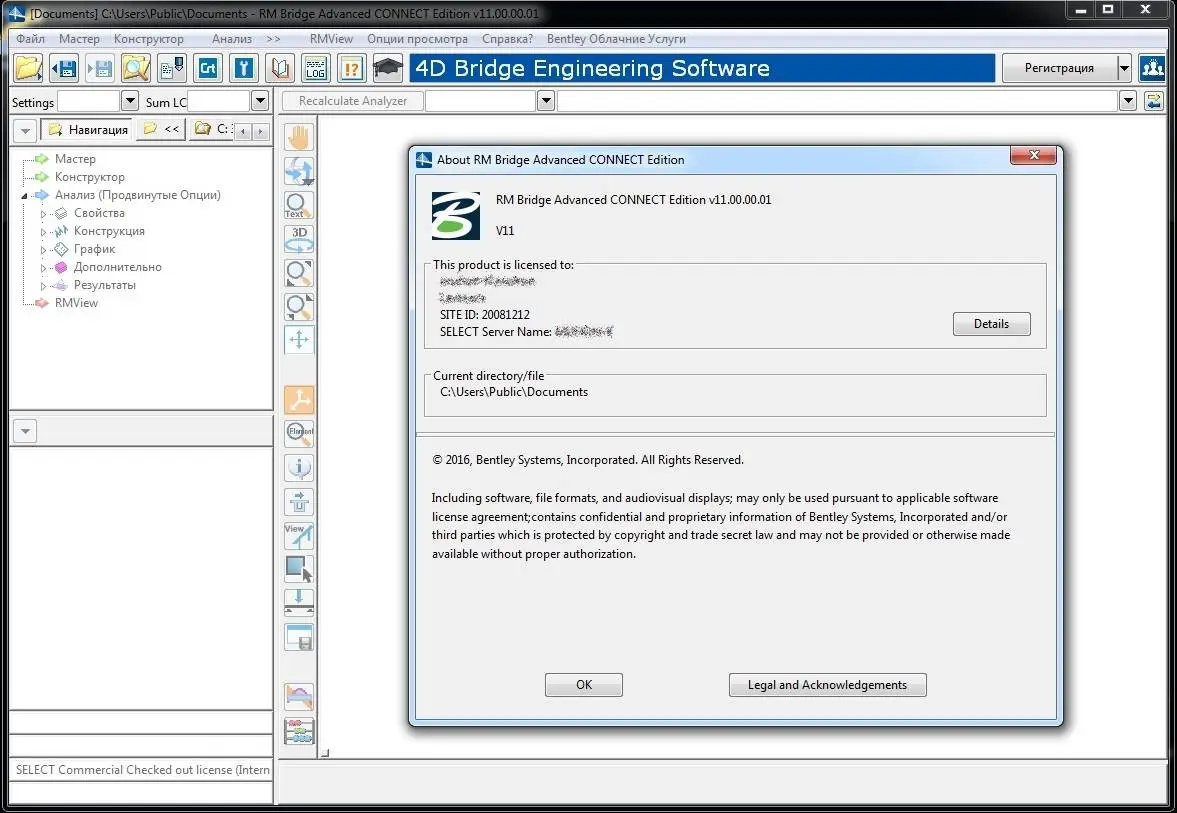Click the four-arrow move view tool
1177x813 pixels.
[299, 339]
